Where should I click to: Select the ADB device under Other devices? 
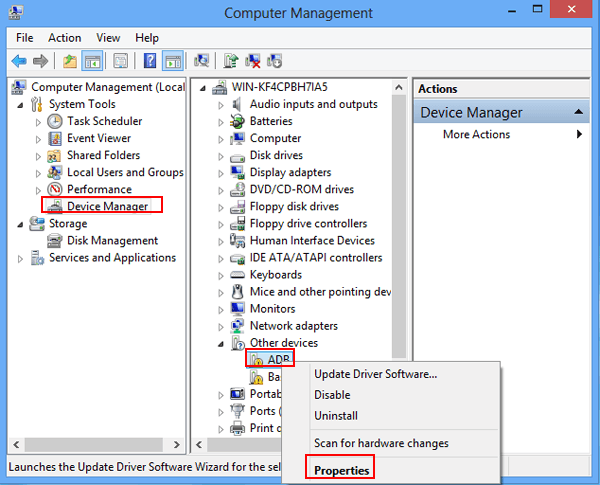click(278, 359)
